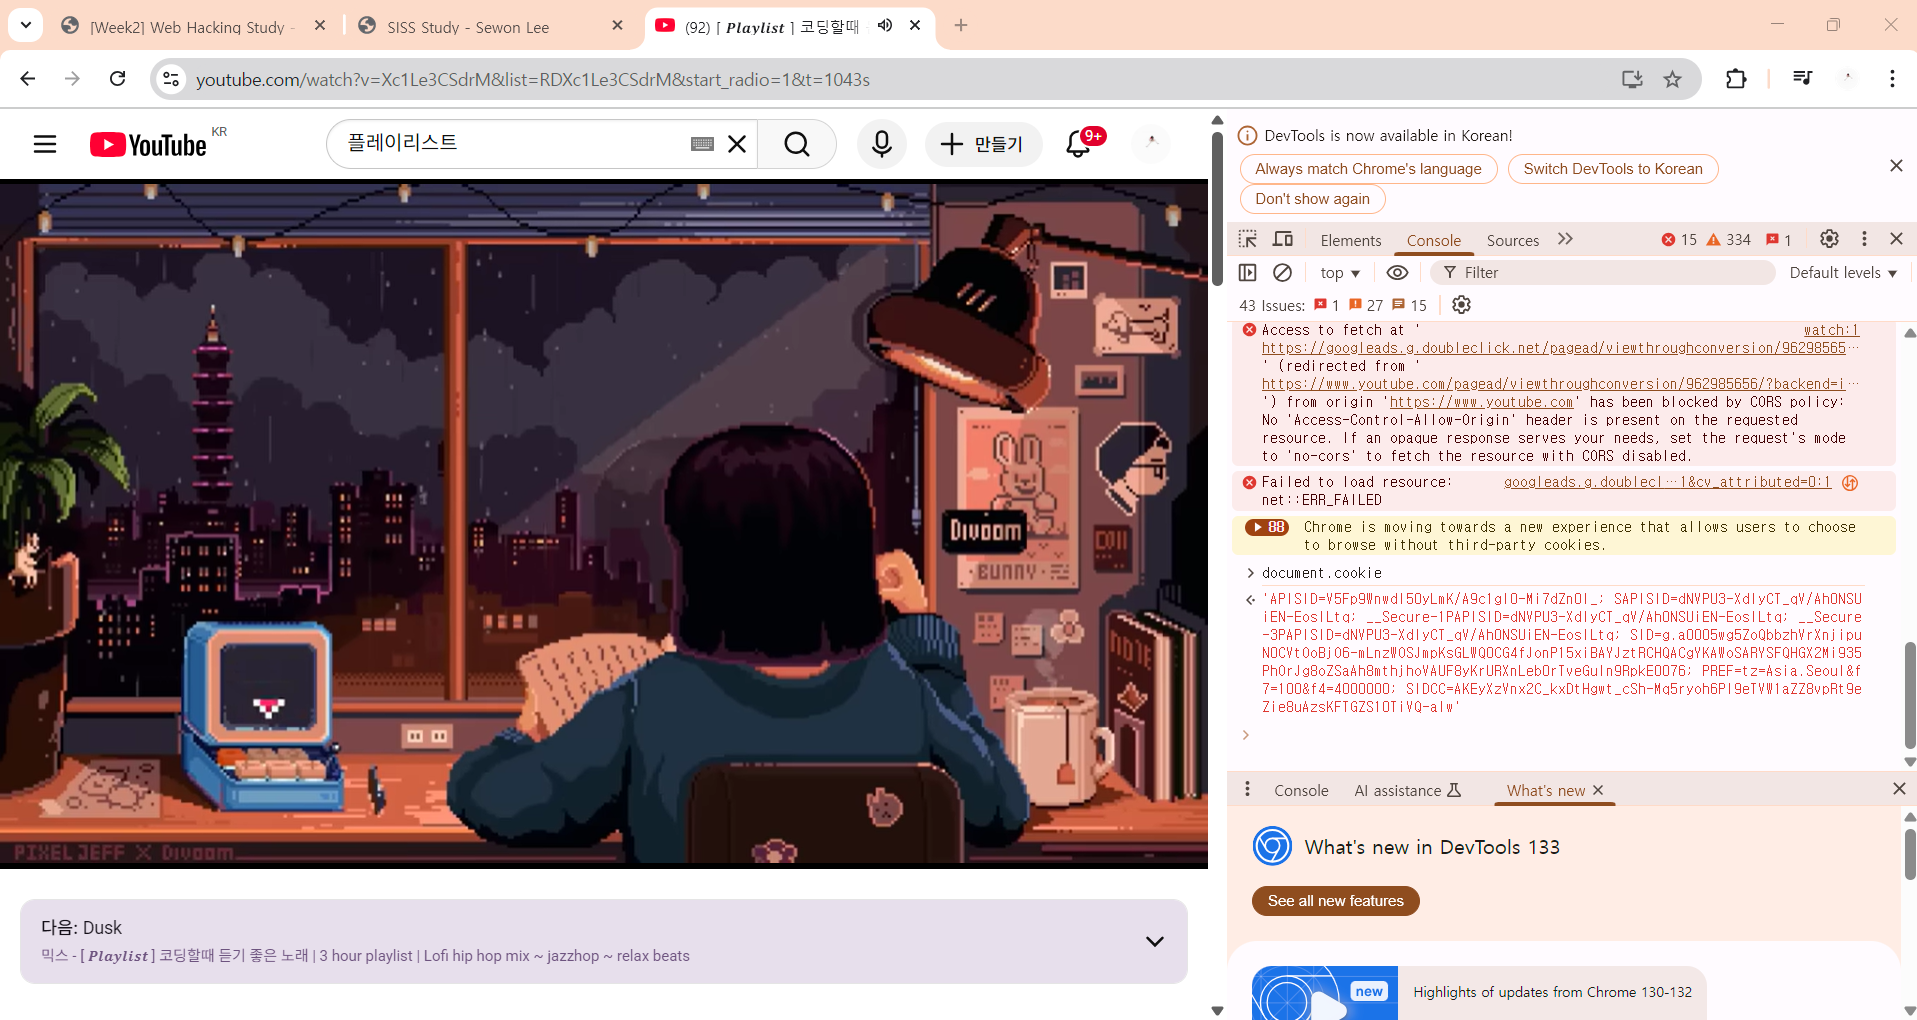Bookmark this page with the star icon

point(1672,79)
